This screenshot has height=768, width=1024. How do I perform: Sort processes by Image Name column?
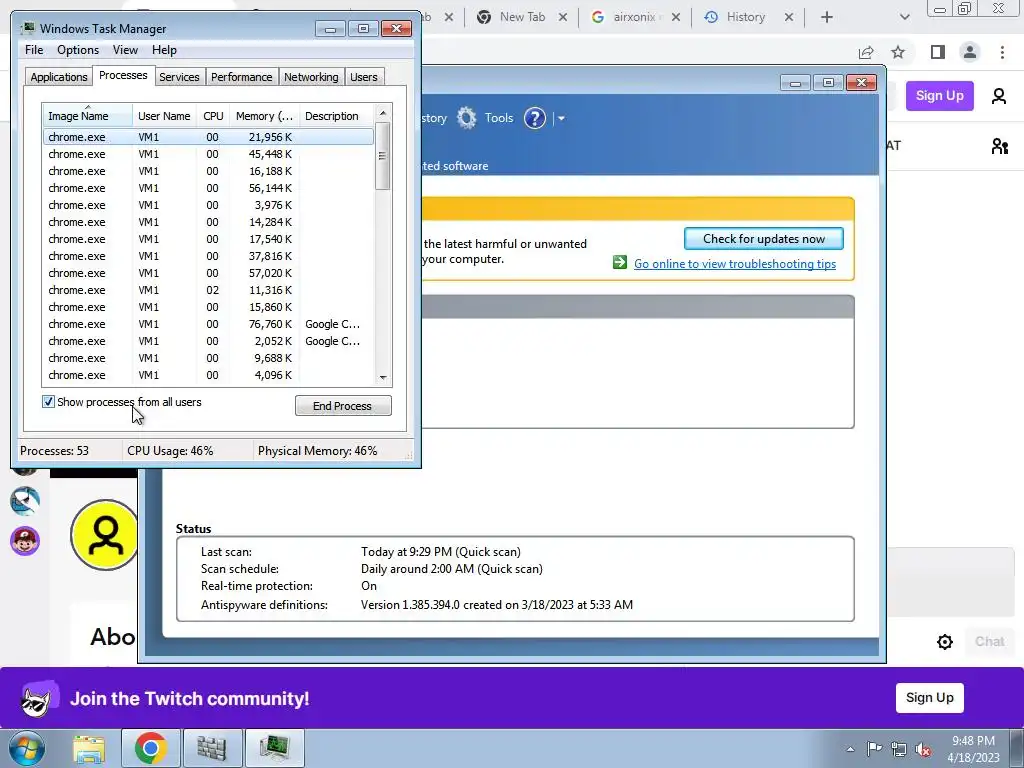[88, 116]
